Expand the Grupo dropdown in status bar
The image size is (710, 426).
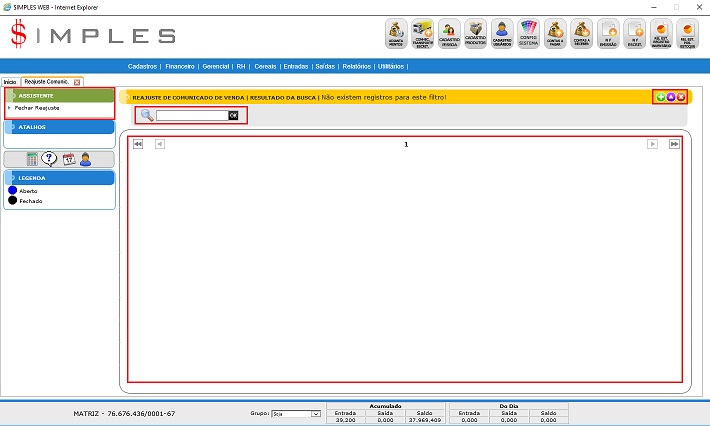click(315, 413)
